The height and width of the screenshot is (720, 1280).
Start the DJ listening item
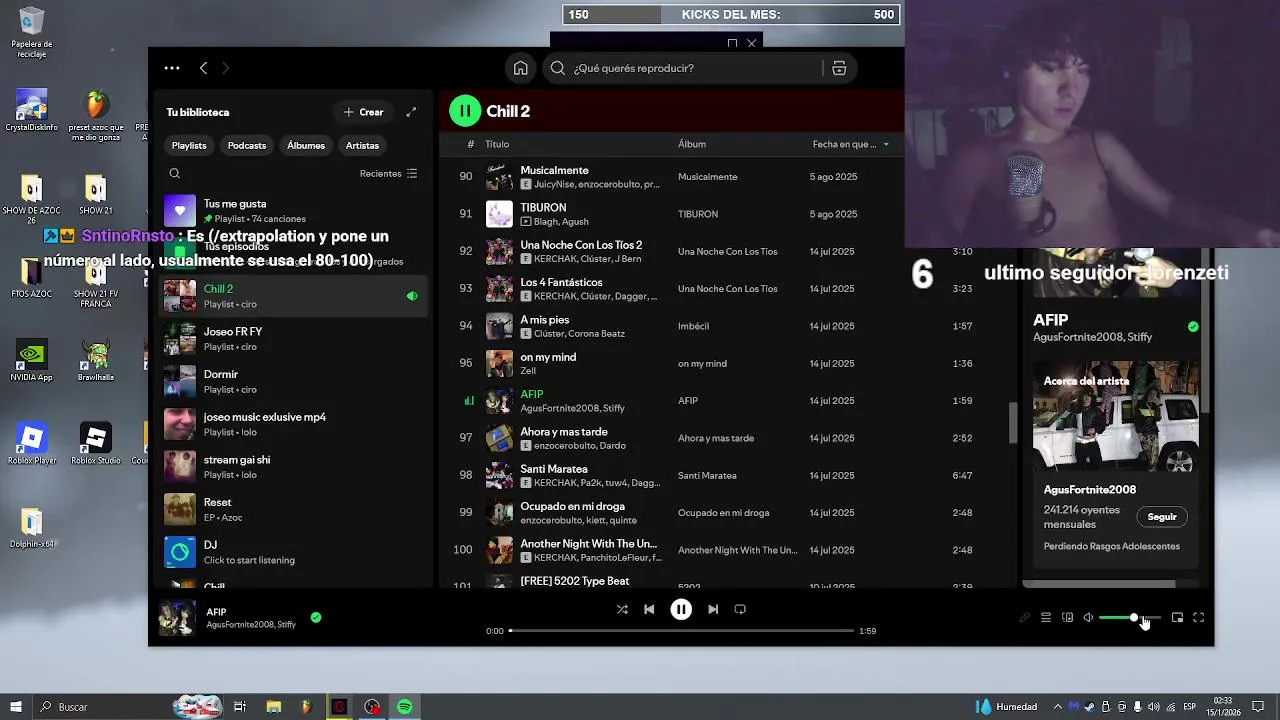click(293, 552)
